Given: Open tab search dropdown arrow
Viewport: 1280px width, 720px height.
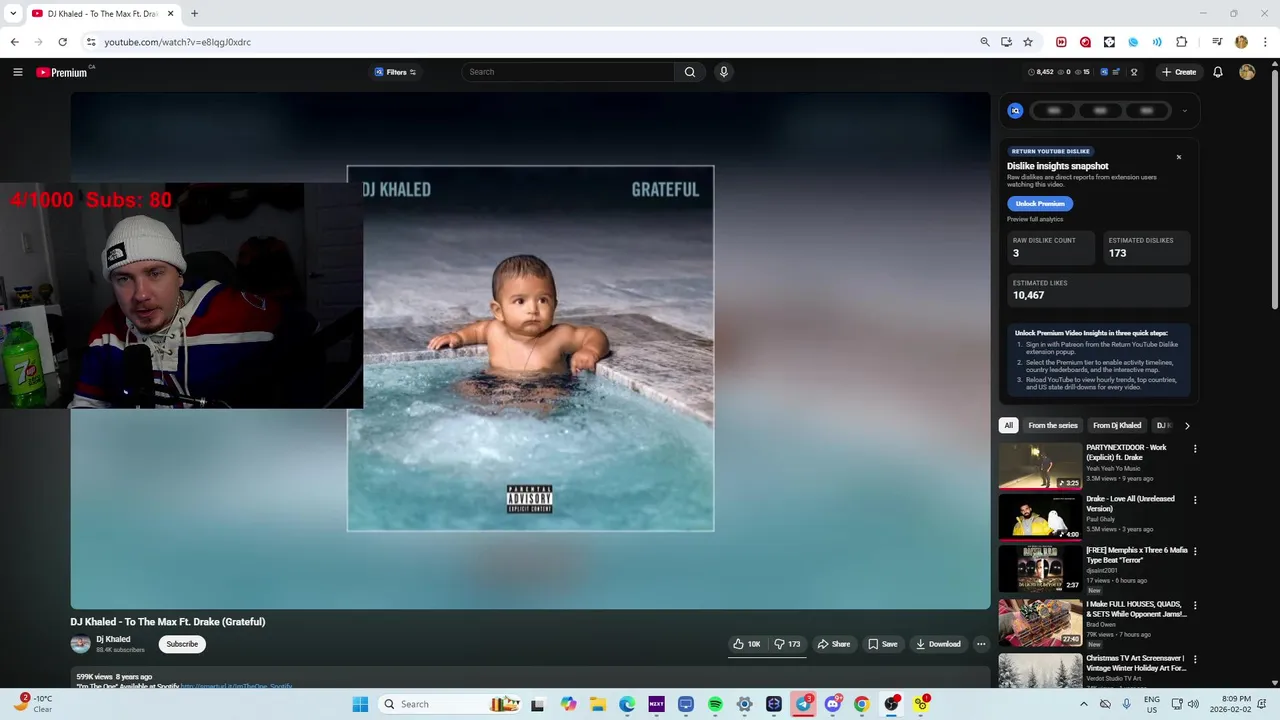Looking at the screenshot, I should pyautogui.click(x=13, y=14).
